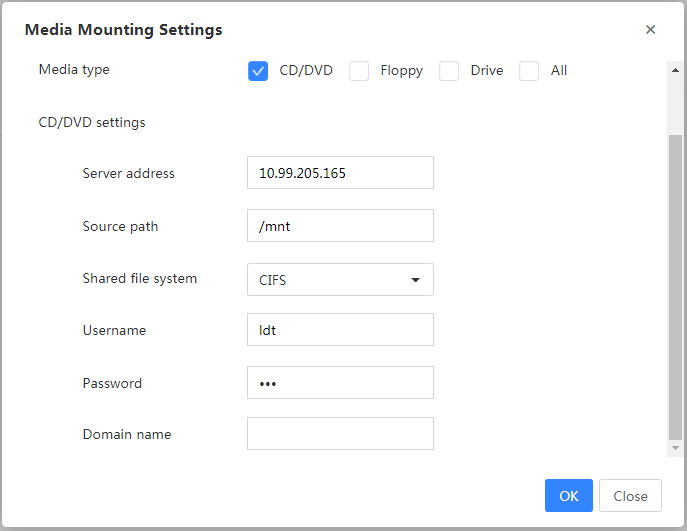The image size is (687, 531).
Task: Uncheck the CD/DVD media type checkbox
Action: [x=258, y=71]
